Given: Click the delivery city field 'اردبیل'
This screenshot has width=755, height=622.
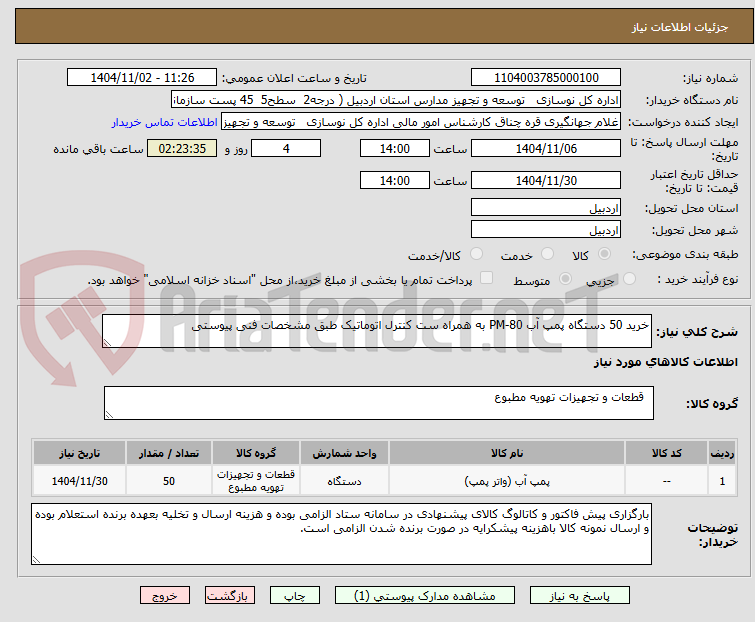Looking at the screenshot, I should tap(546, 230).
